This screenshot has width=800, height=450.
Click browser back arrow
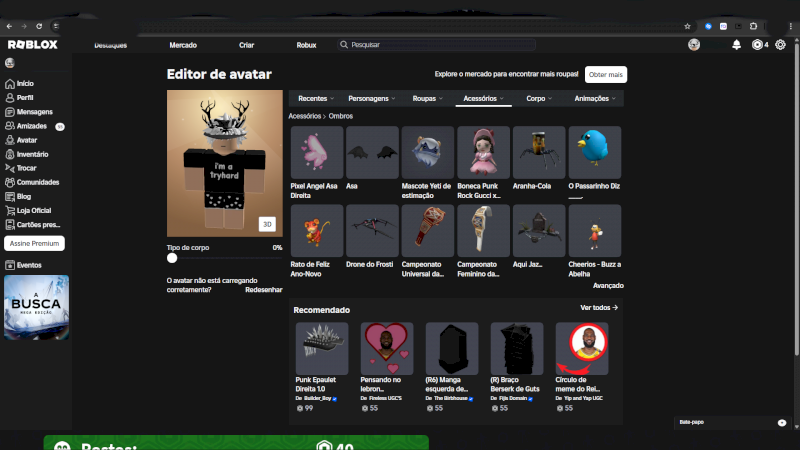click(x=9, y=26)
